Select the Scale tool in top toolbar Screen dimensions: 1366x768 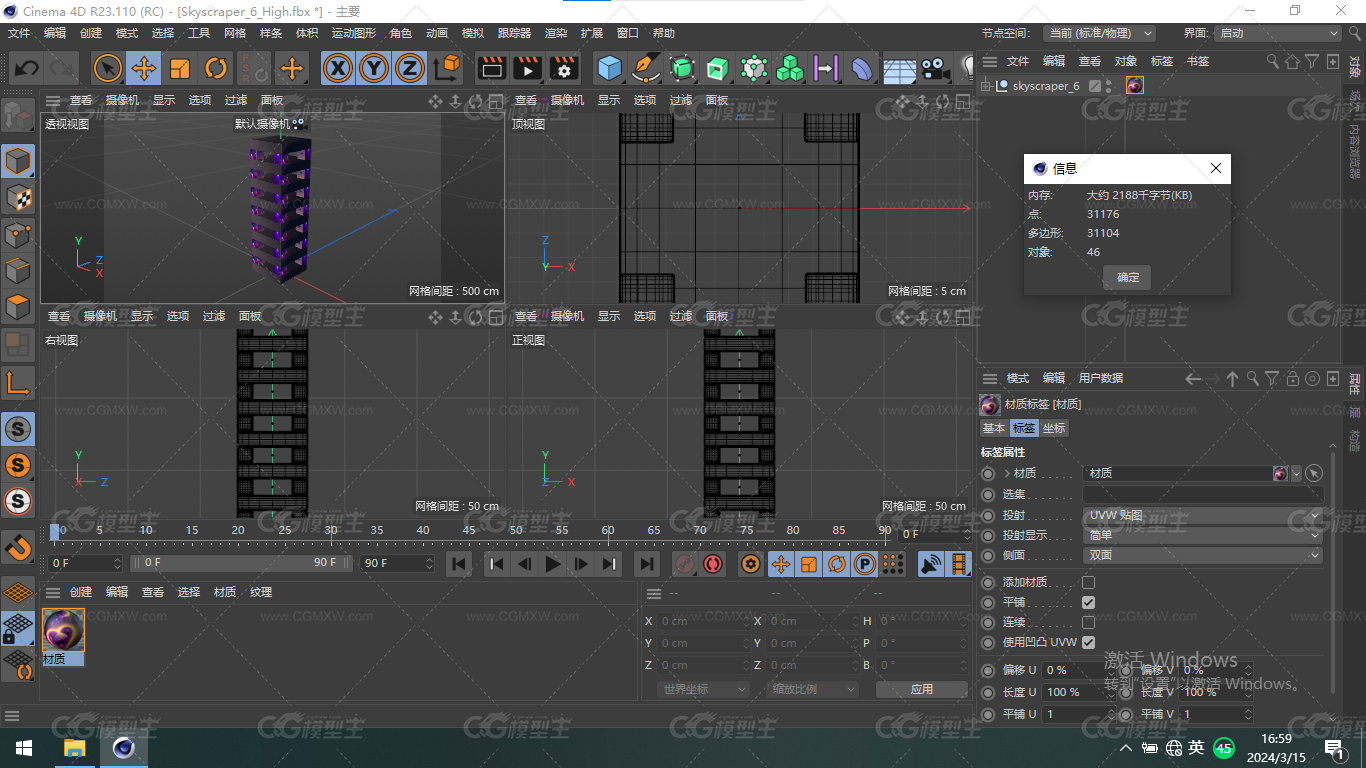(x=180, y=68)
